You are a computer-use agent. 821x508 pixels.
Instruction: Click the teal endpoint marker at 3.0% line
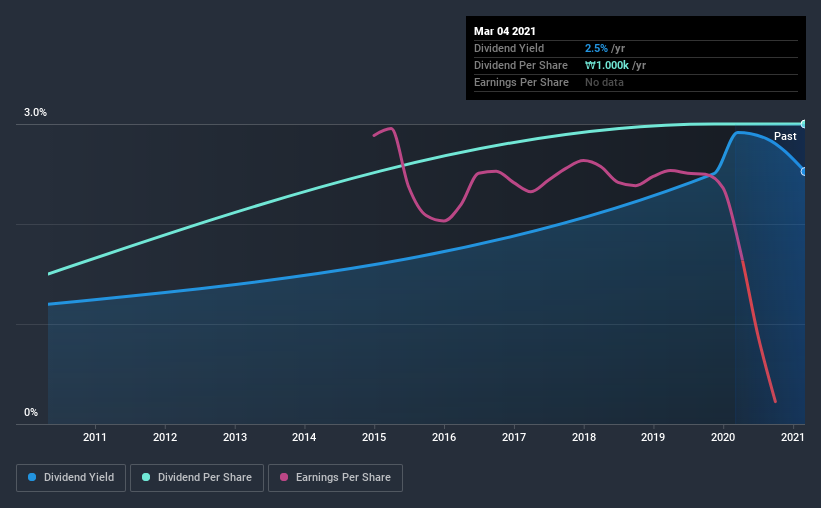pos(803,124)
